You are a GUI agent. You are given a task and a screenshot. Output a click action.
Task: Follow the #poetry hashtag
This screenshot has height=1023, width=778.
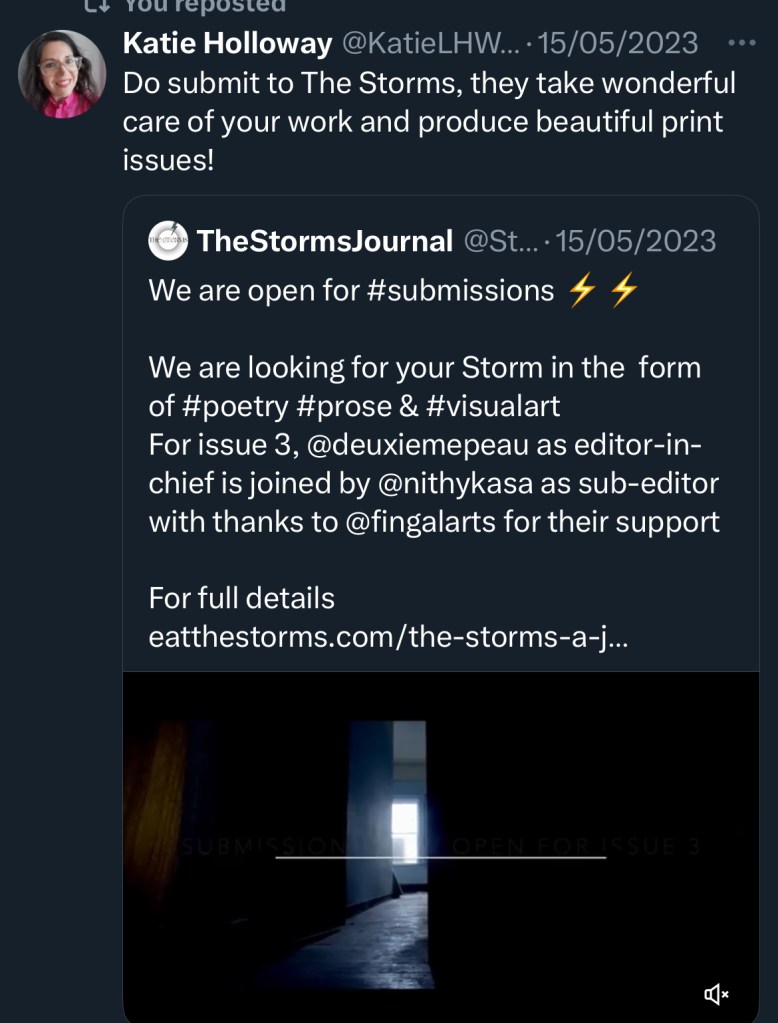240,406
